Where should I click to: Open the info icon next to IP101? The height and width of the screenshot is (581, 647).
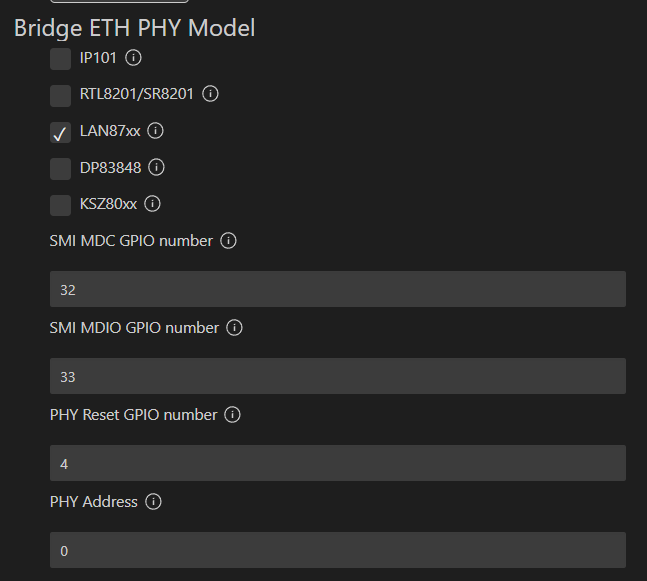[x=133, y=58]
